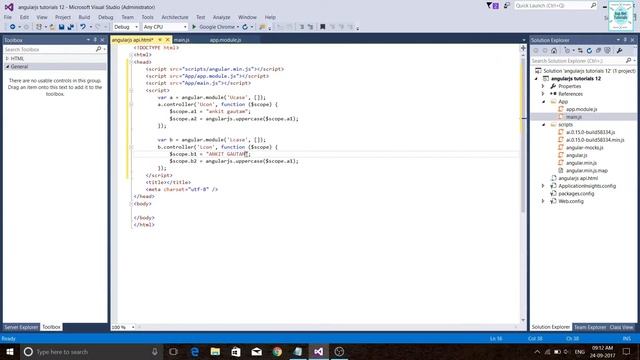Open the Google Chrome browser target dropdown
The width and height of the screenshot is (640, 360).
238,27
